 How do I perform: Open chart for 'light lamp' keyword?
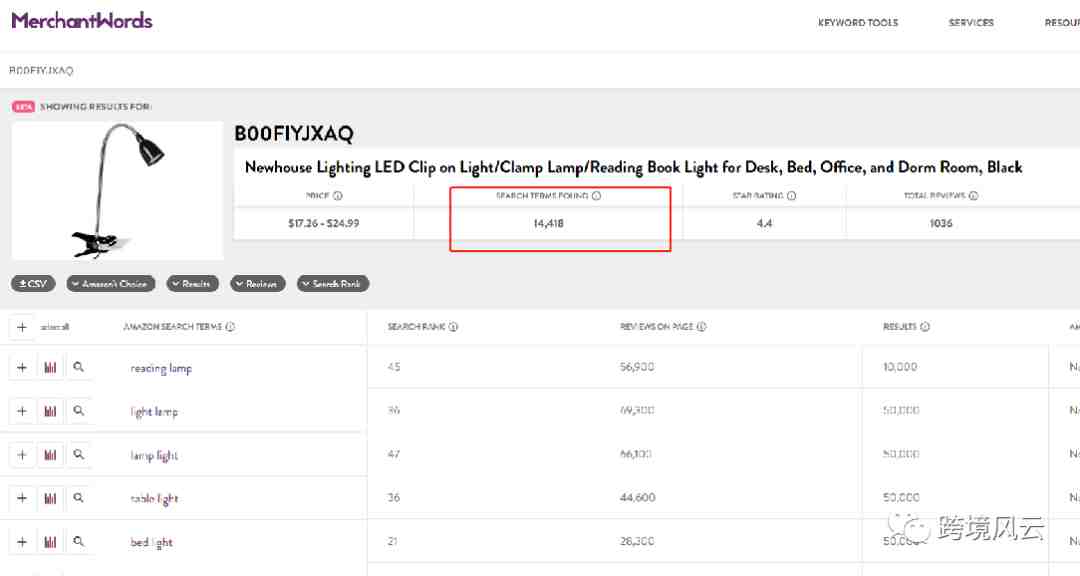tap(50, 411)
